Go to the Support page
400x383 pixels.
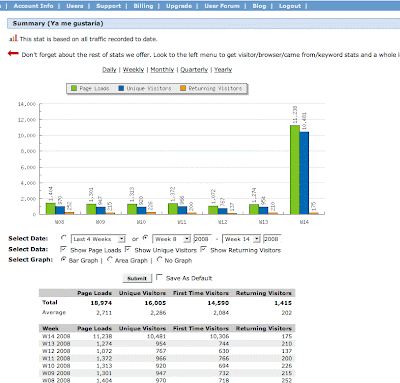point(108,6)
